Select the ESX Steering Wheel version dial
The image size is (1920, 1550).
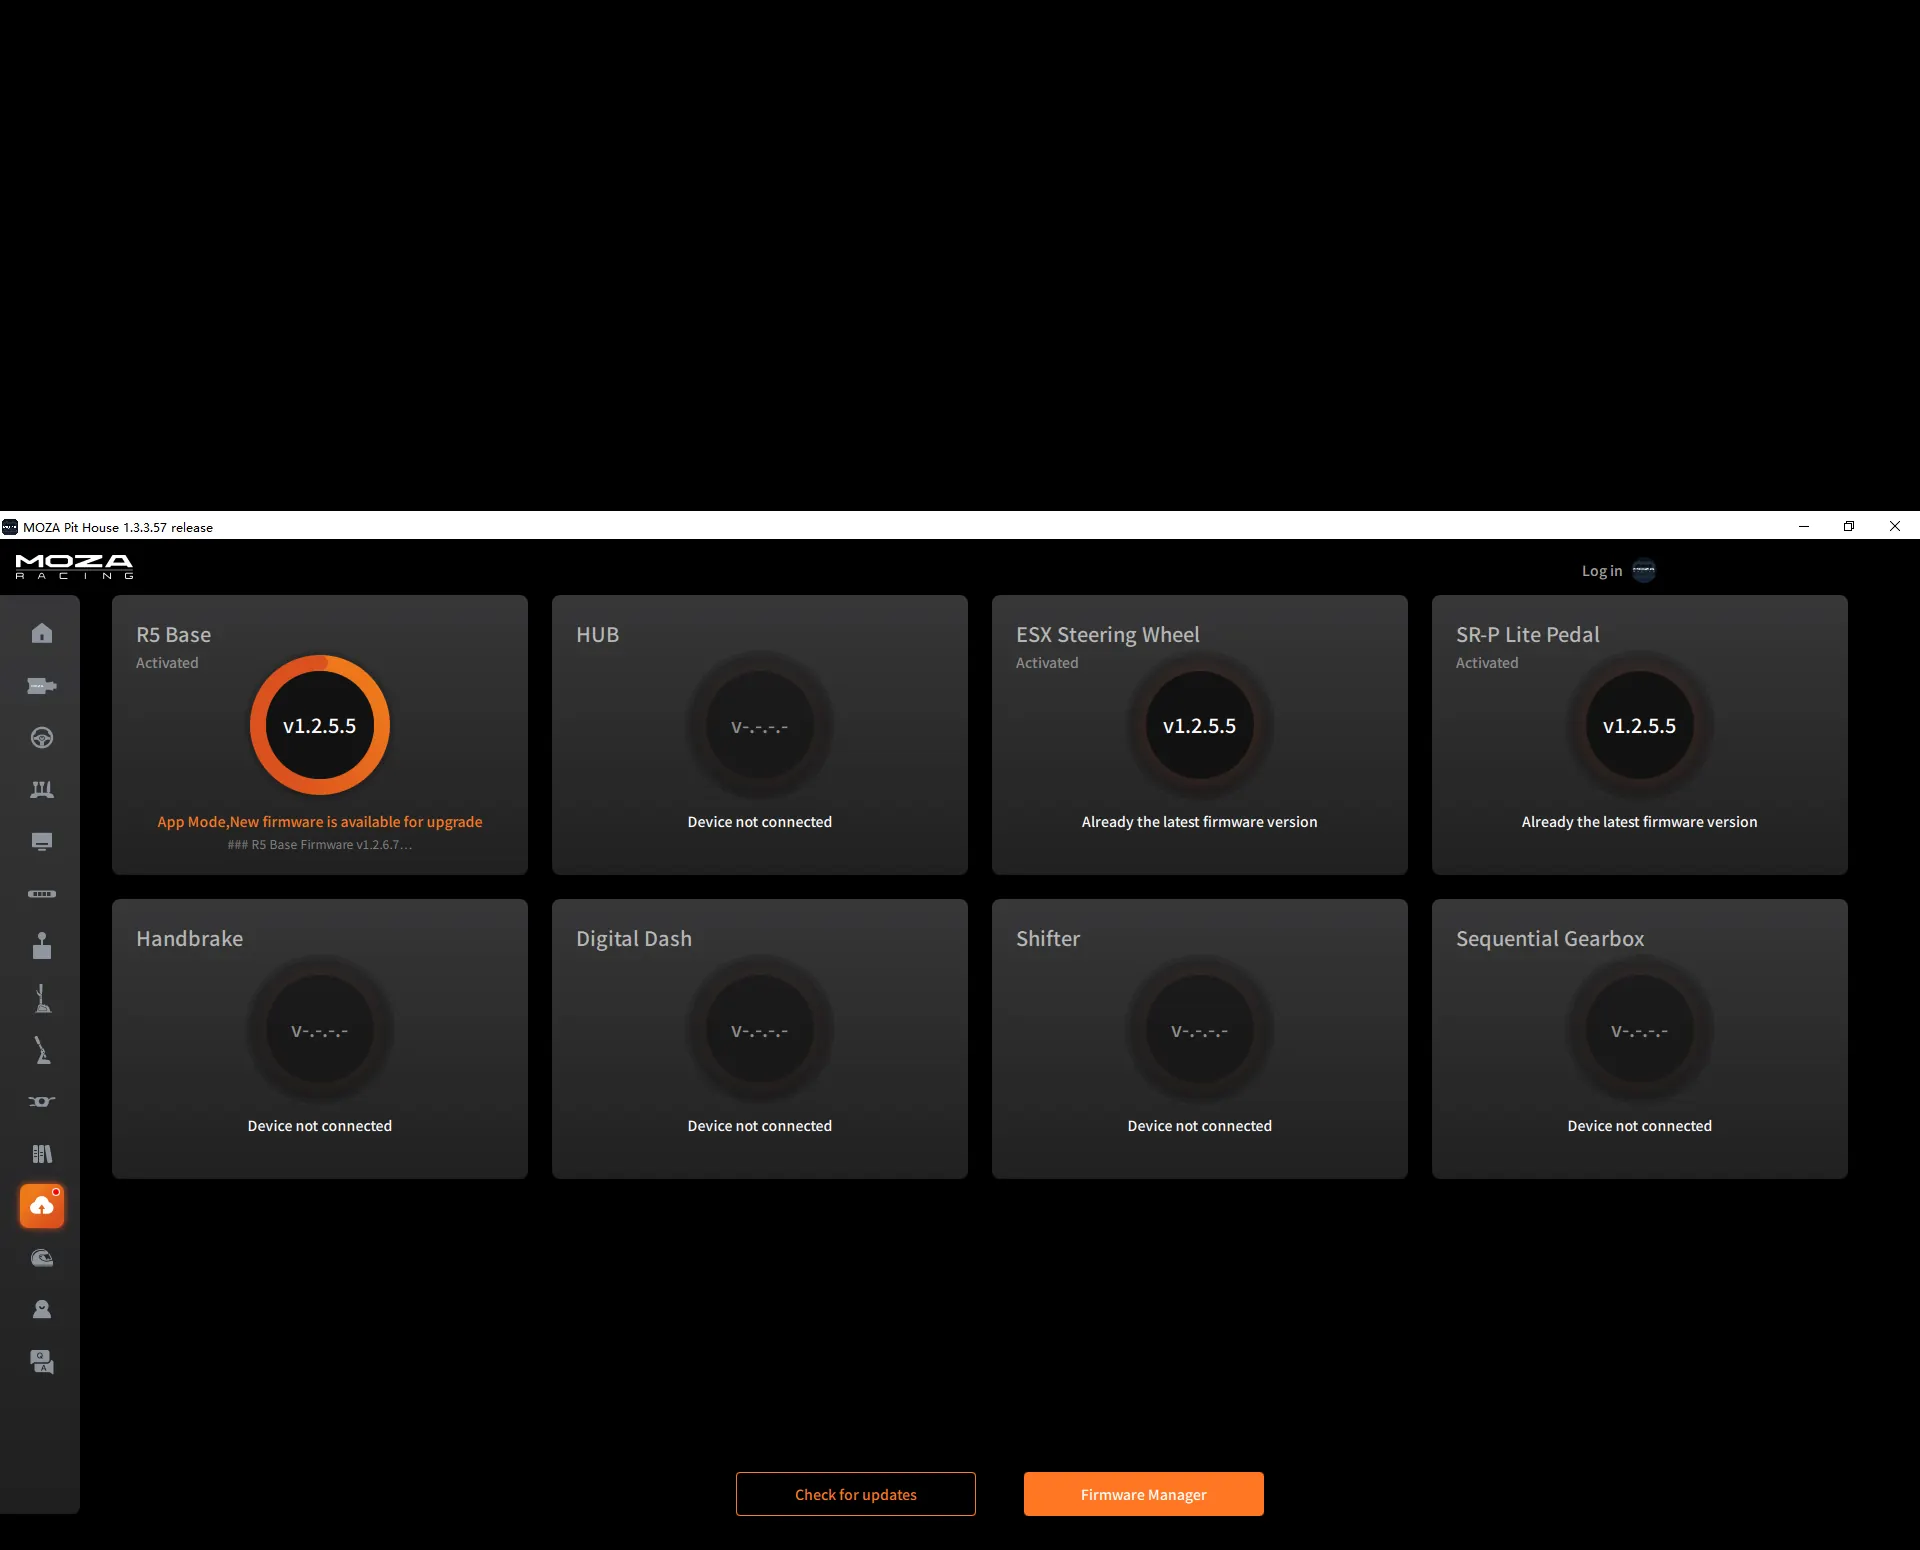(x=1200, y=725)
